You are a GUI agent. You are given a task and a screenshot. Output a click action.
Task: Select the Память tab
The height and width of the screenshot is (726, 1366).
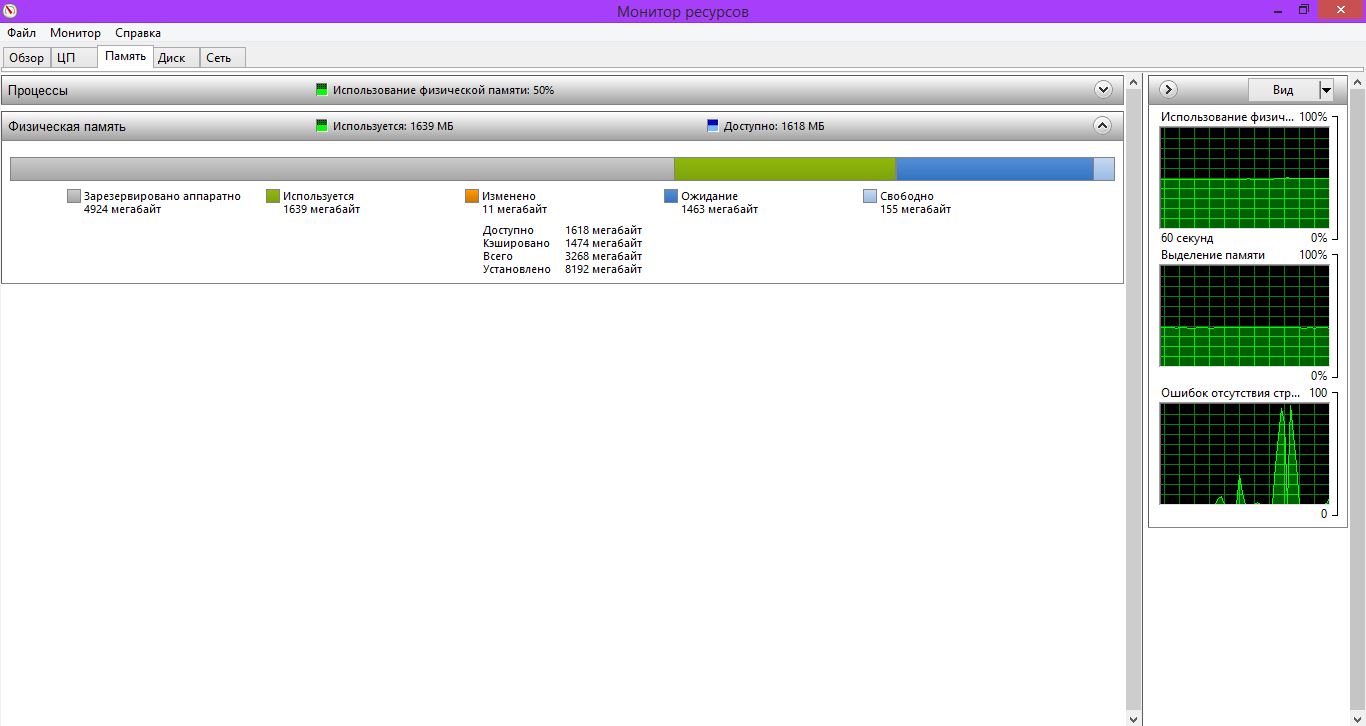tap(126, 56)
